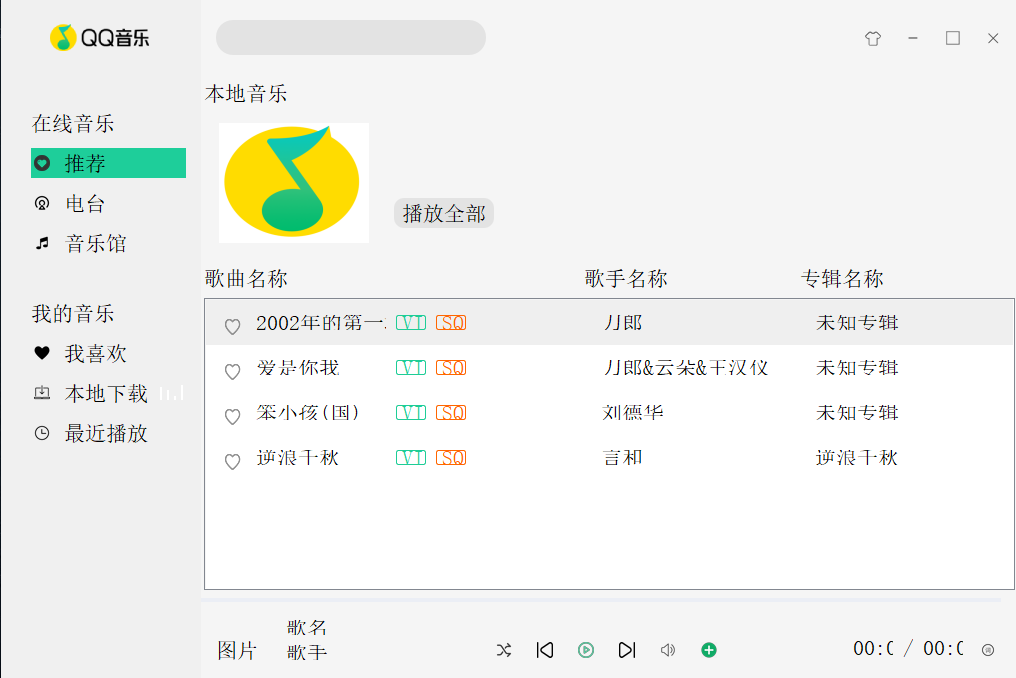Click VIP badge on 逆浪千秋 row
The width and height of the screenshot is (1016, 678).
pyautogui.click(x=411, y=458)
